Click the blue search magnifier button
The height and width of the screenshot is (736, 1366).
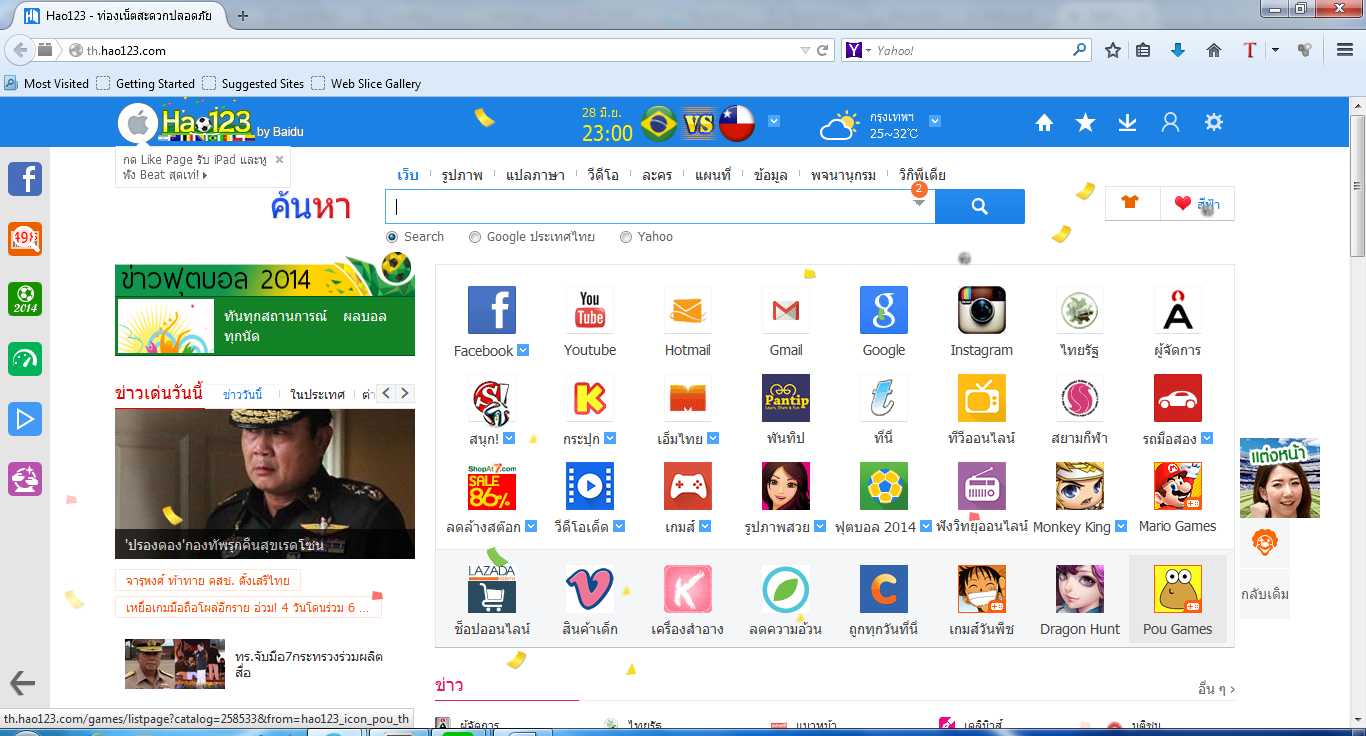point(980,206)
